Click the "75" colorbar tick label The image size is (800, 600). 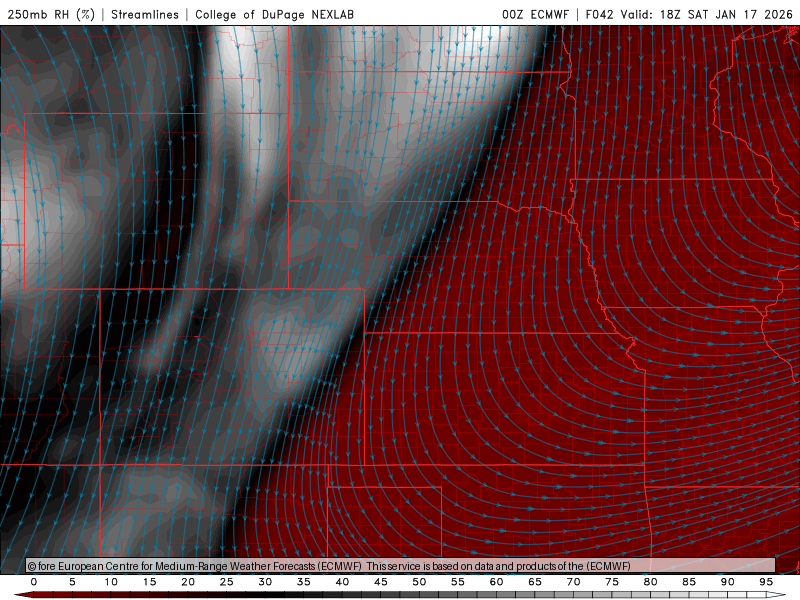pos(612,582)
